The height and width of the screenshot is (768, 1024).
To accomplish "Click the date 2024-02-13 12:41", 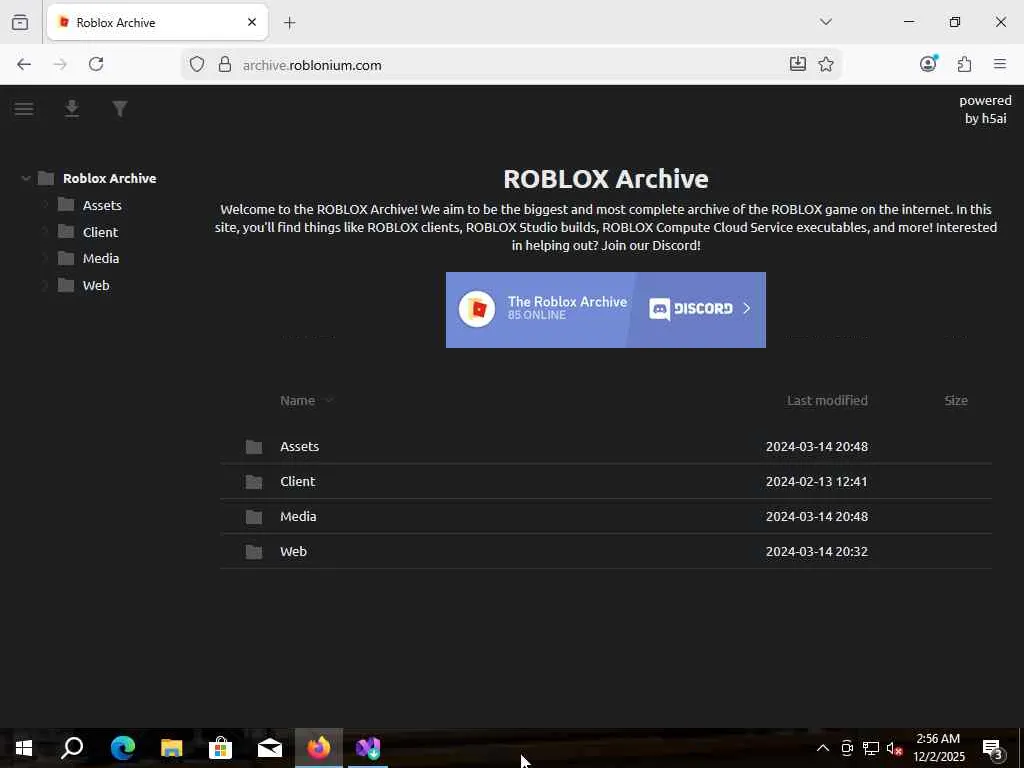I will pyautogui.click(x=816, y=481).
